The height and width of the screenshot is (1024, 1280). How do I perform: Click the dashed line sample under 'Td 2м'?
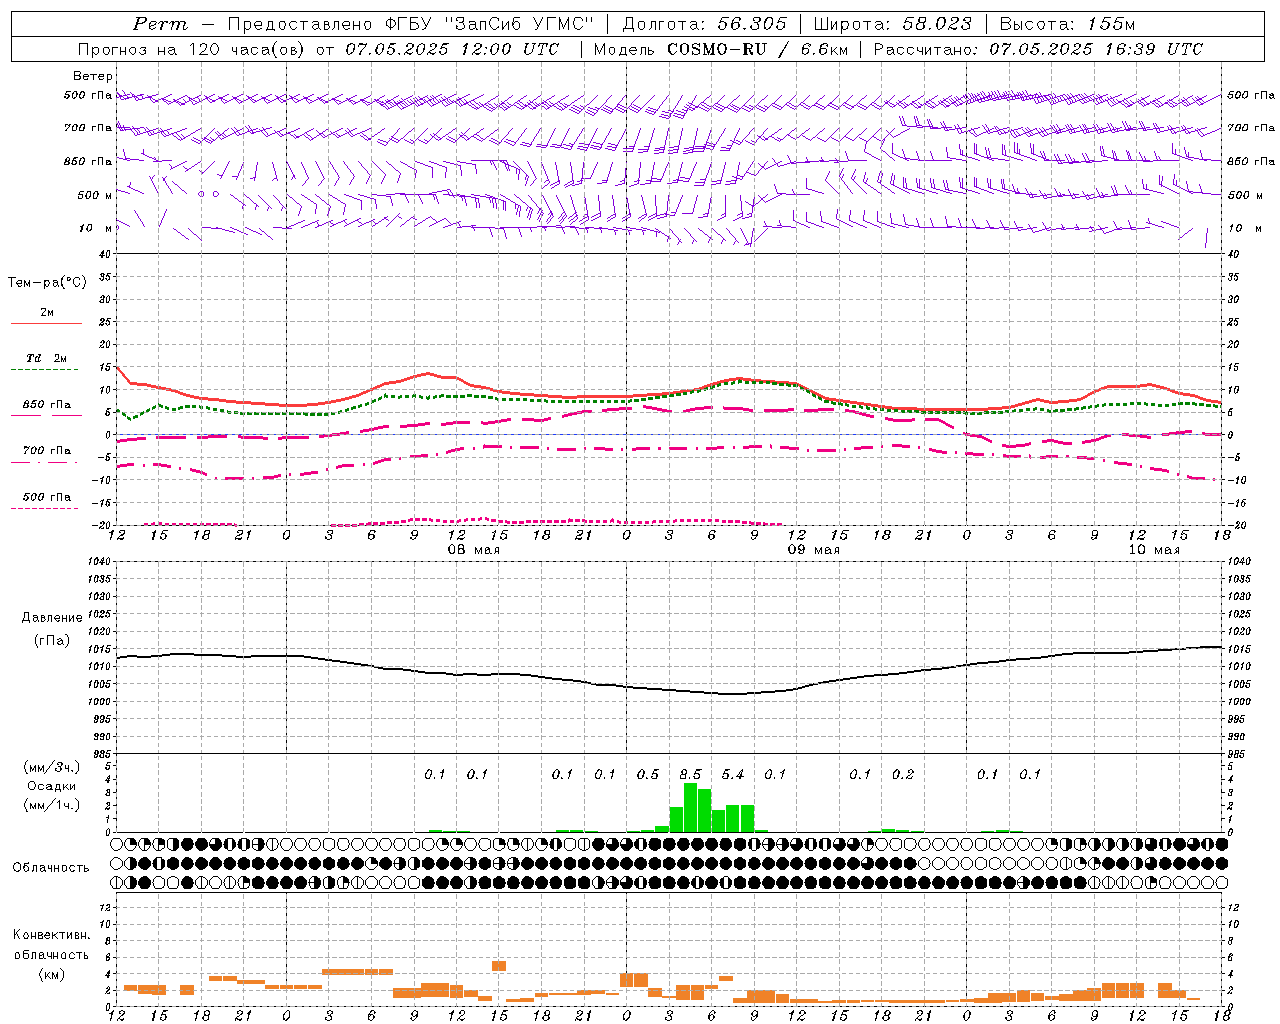click(x=45, y=370)
